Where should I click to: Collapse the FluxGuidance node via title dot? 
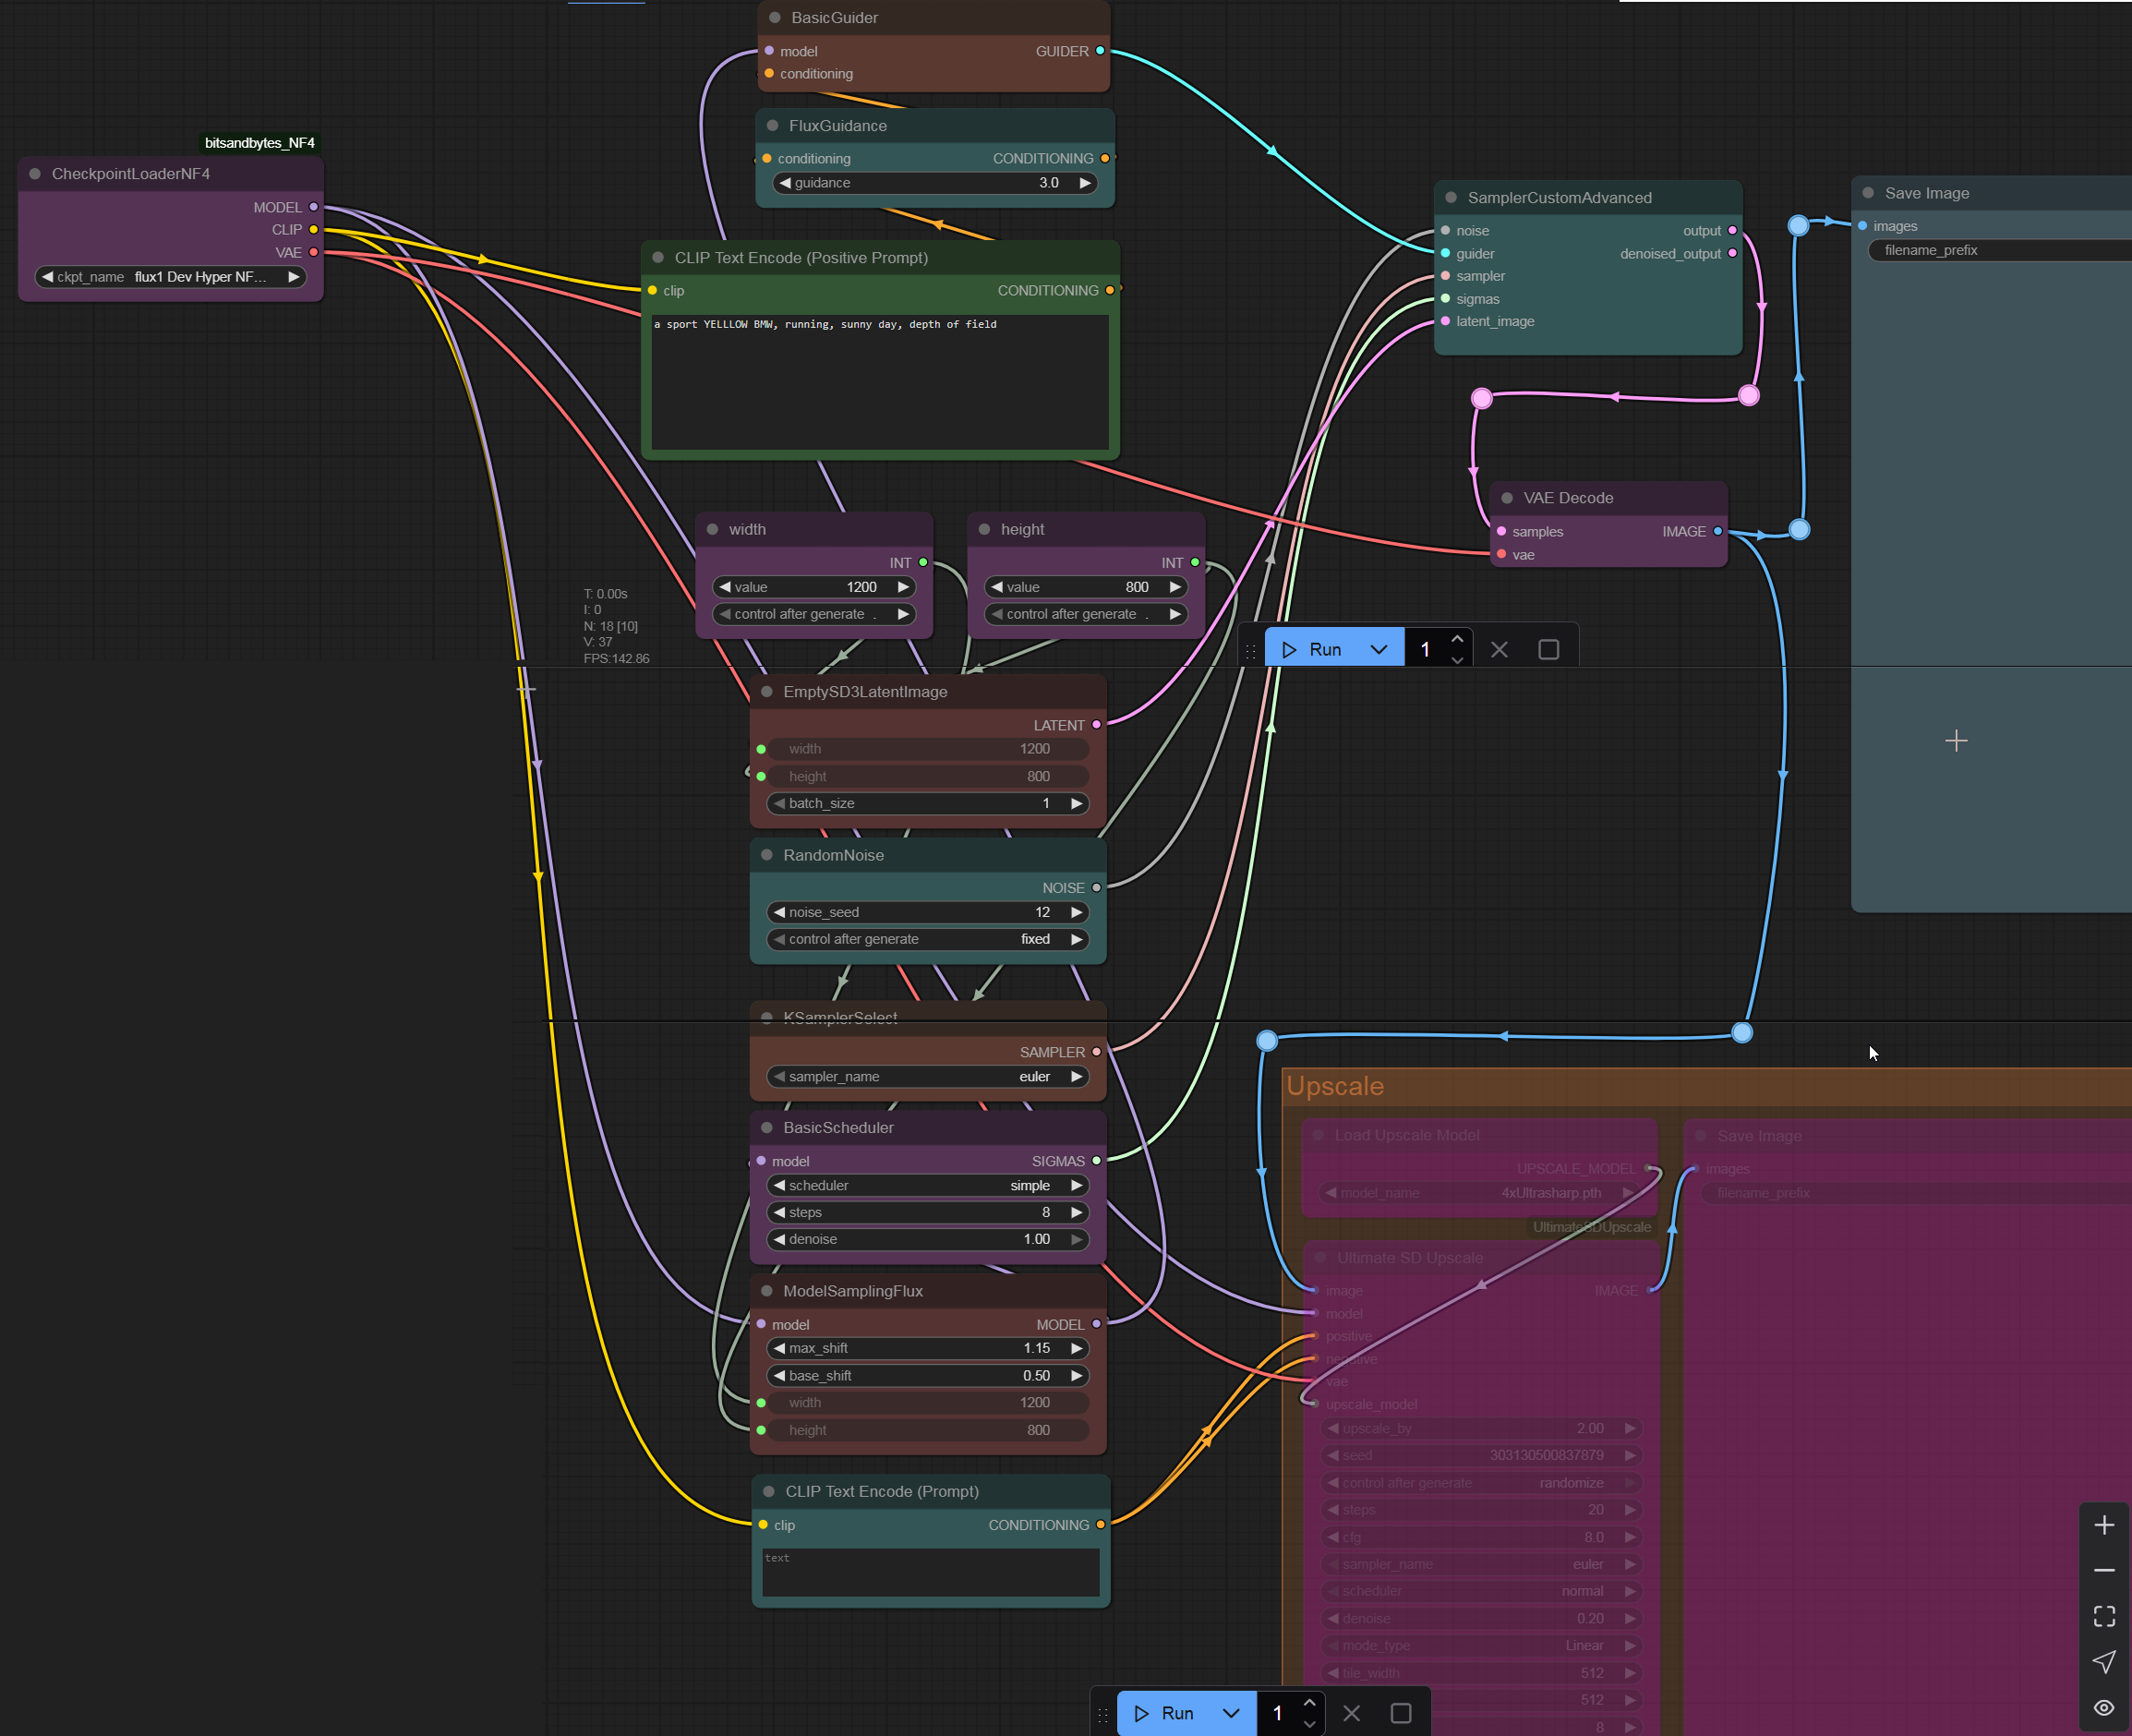pos(772,126)
